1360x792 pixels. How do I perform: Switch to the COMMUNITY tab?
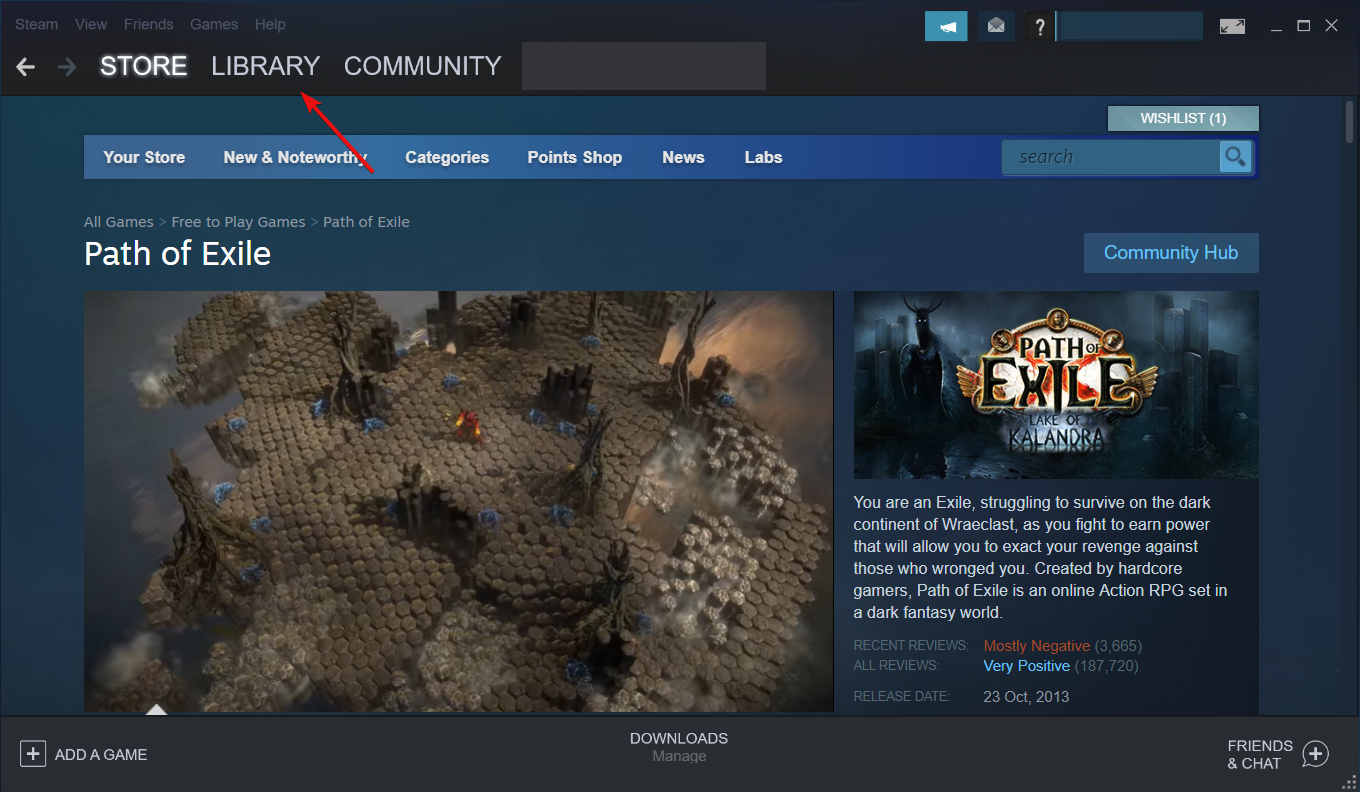click(423, 66)
